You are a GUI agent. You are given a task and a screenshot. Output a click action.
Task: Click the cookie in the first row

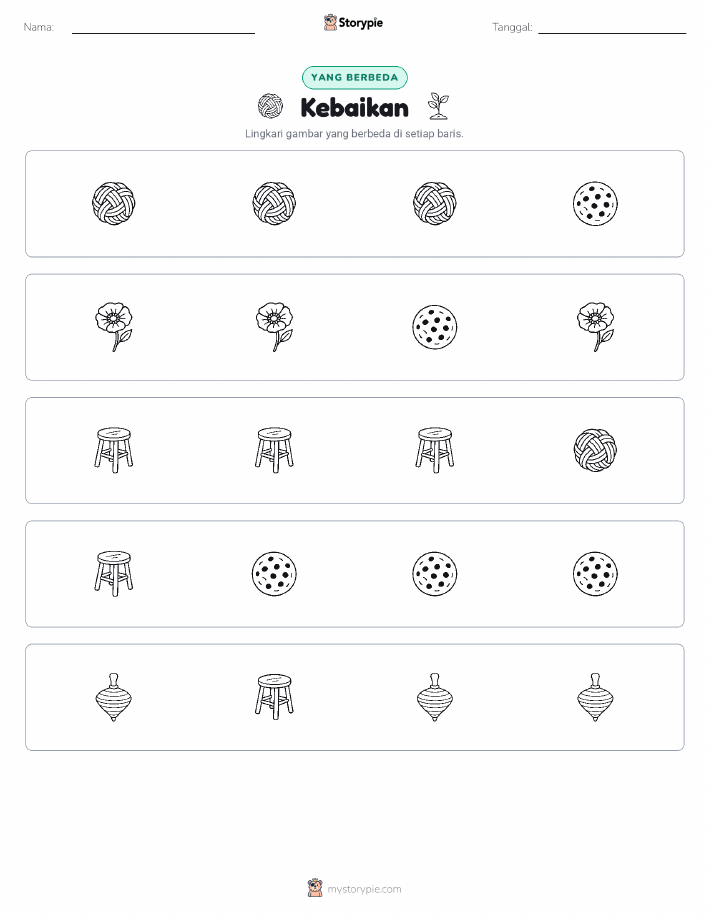(x=595, y=204)
